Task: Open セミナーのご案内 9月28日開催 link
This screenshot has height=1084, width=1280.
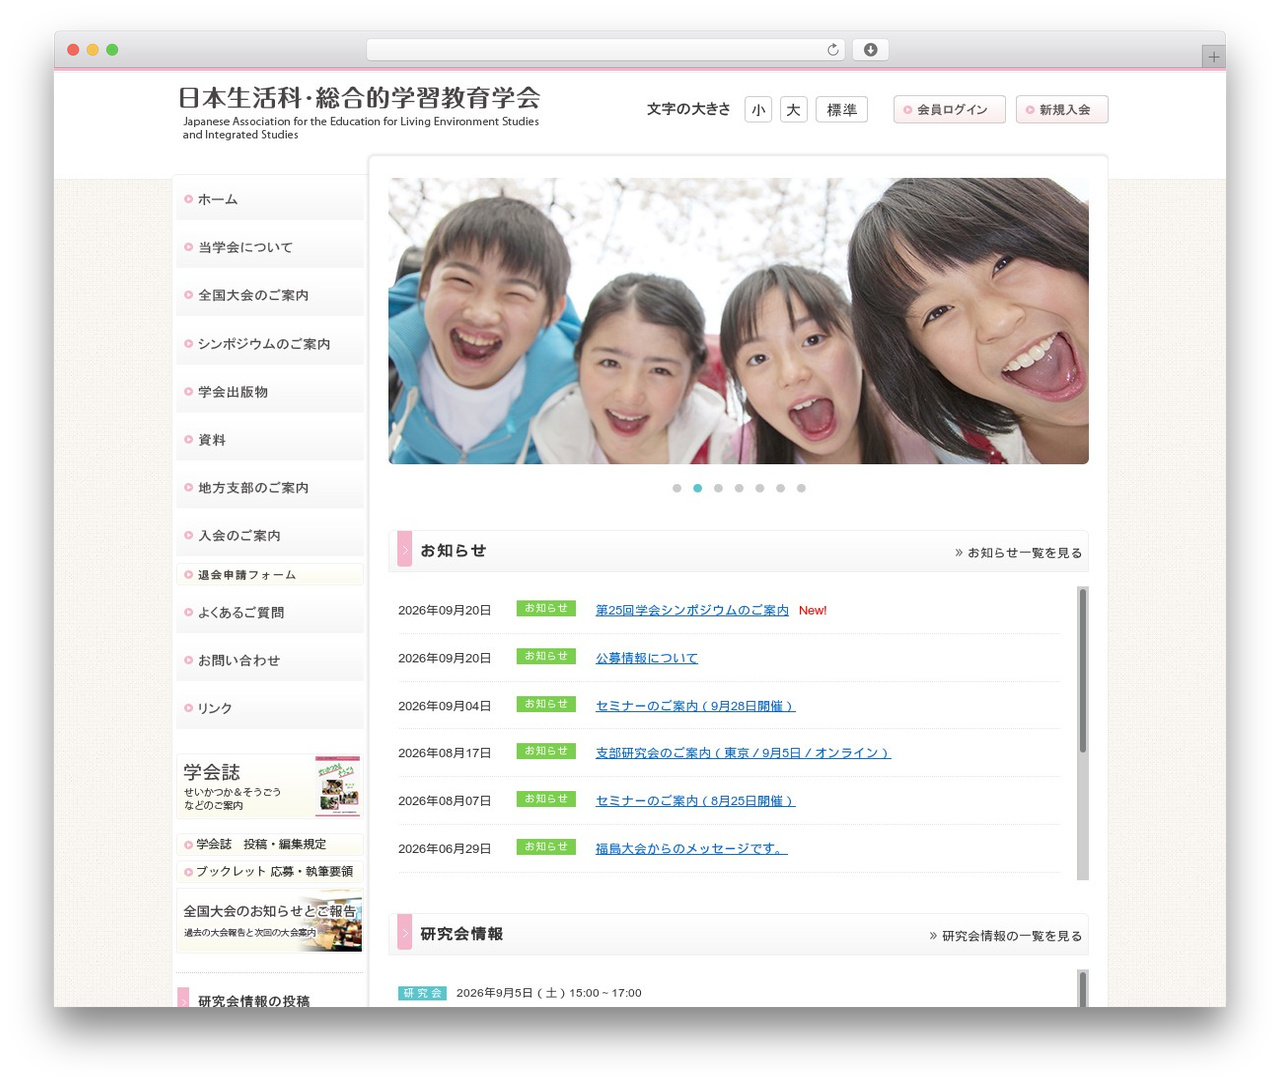Action: pyautogui.click(x=695, y=706)
